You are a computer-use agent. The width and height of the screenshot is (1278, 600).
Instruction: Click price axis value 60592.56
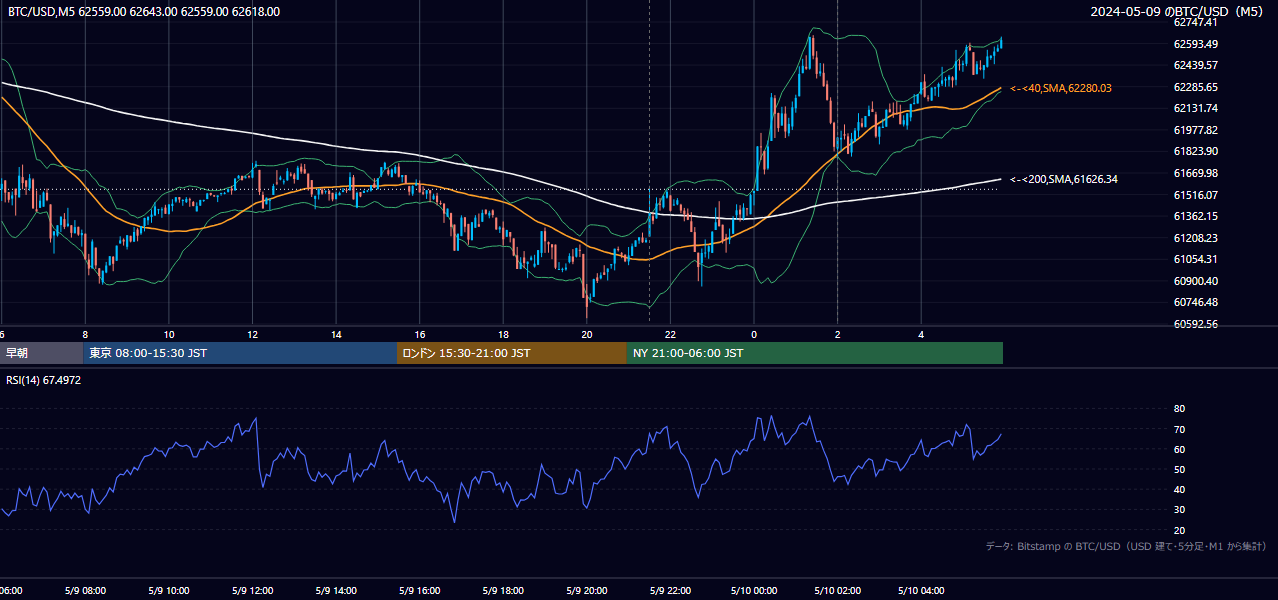pyautogui.click(x=1195, y=324)
